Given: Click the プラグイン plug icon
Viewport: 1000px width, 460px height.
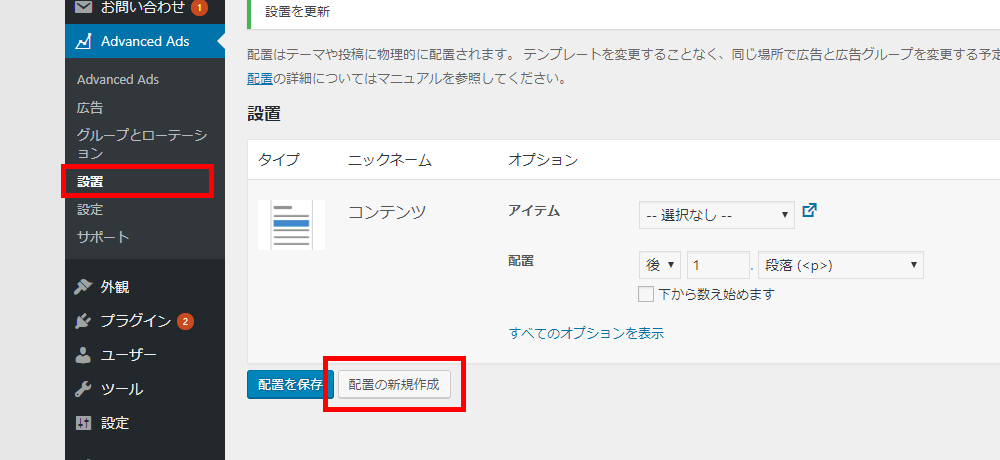Looking at the screenshot, I should [x=84, y=321].
